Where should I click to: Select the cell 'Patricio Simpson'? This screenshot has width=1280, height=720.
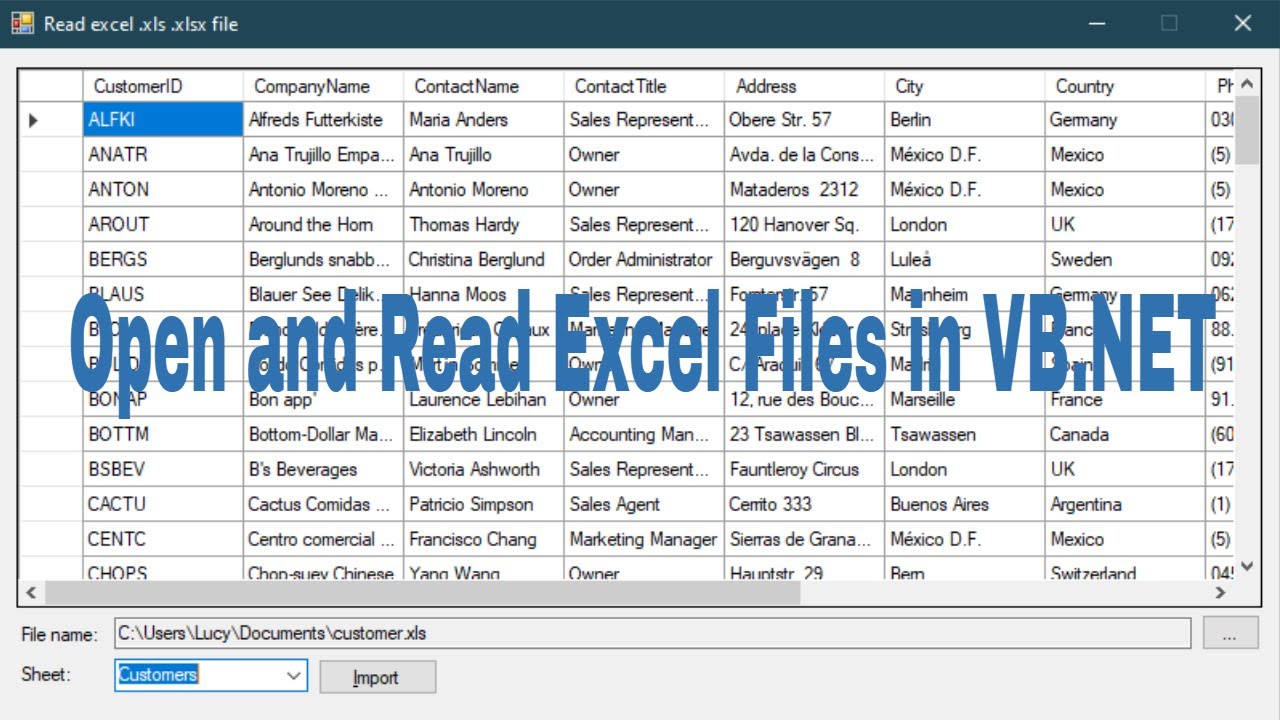coord(484,504)
